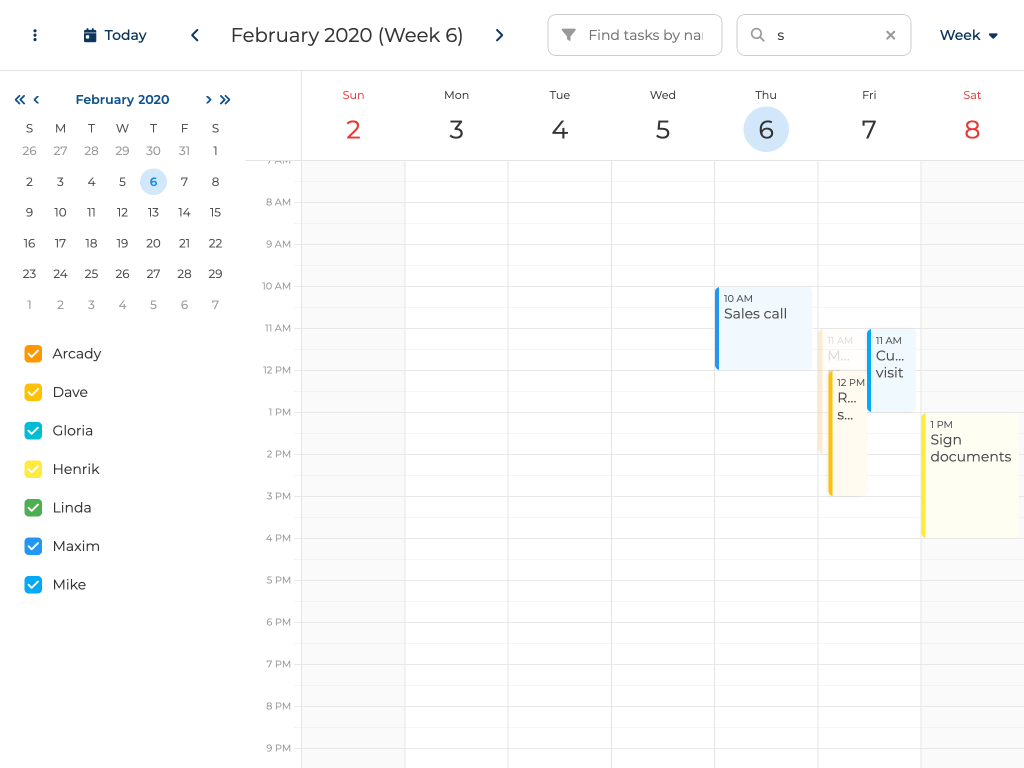
Task: Toggle the yellow Henrik color checkbox
Action: pyautogui.click(x=33, y=469)
